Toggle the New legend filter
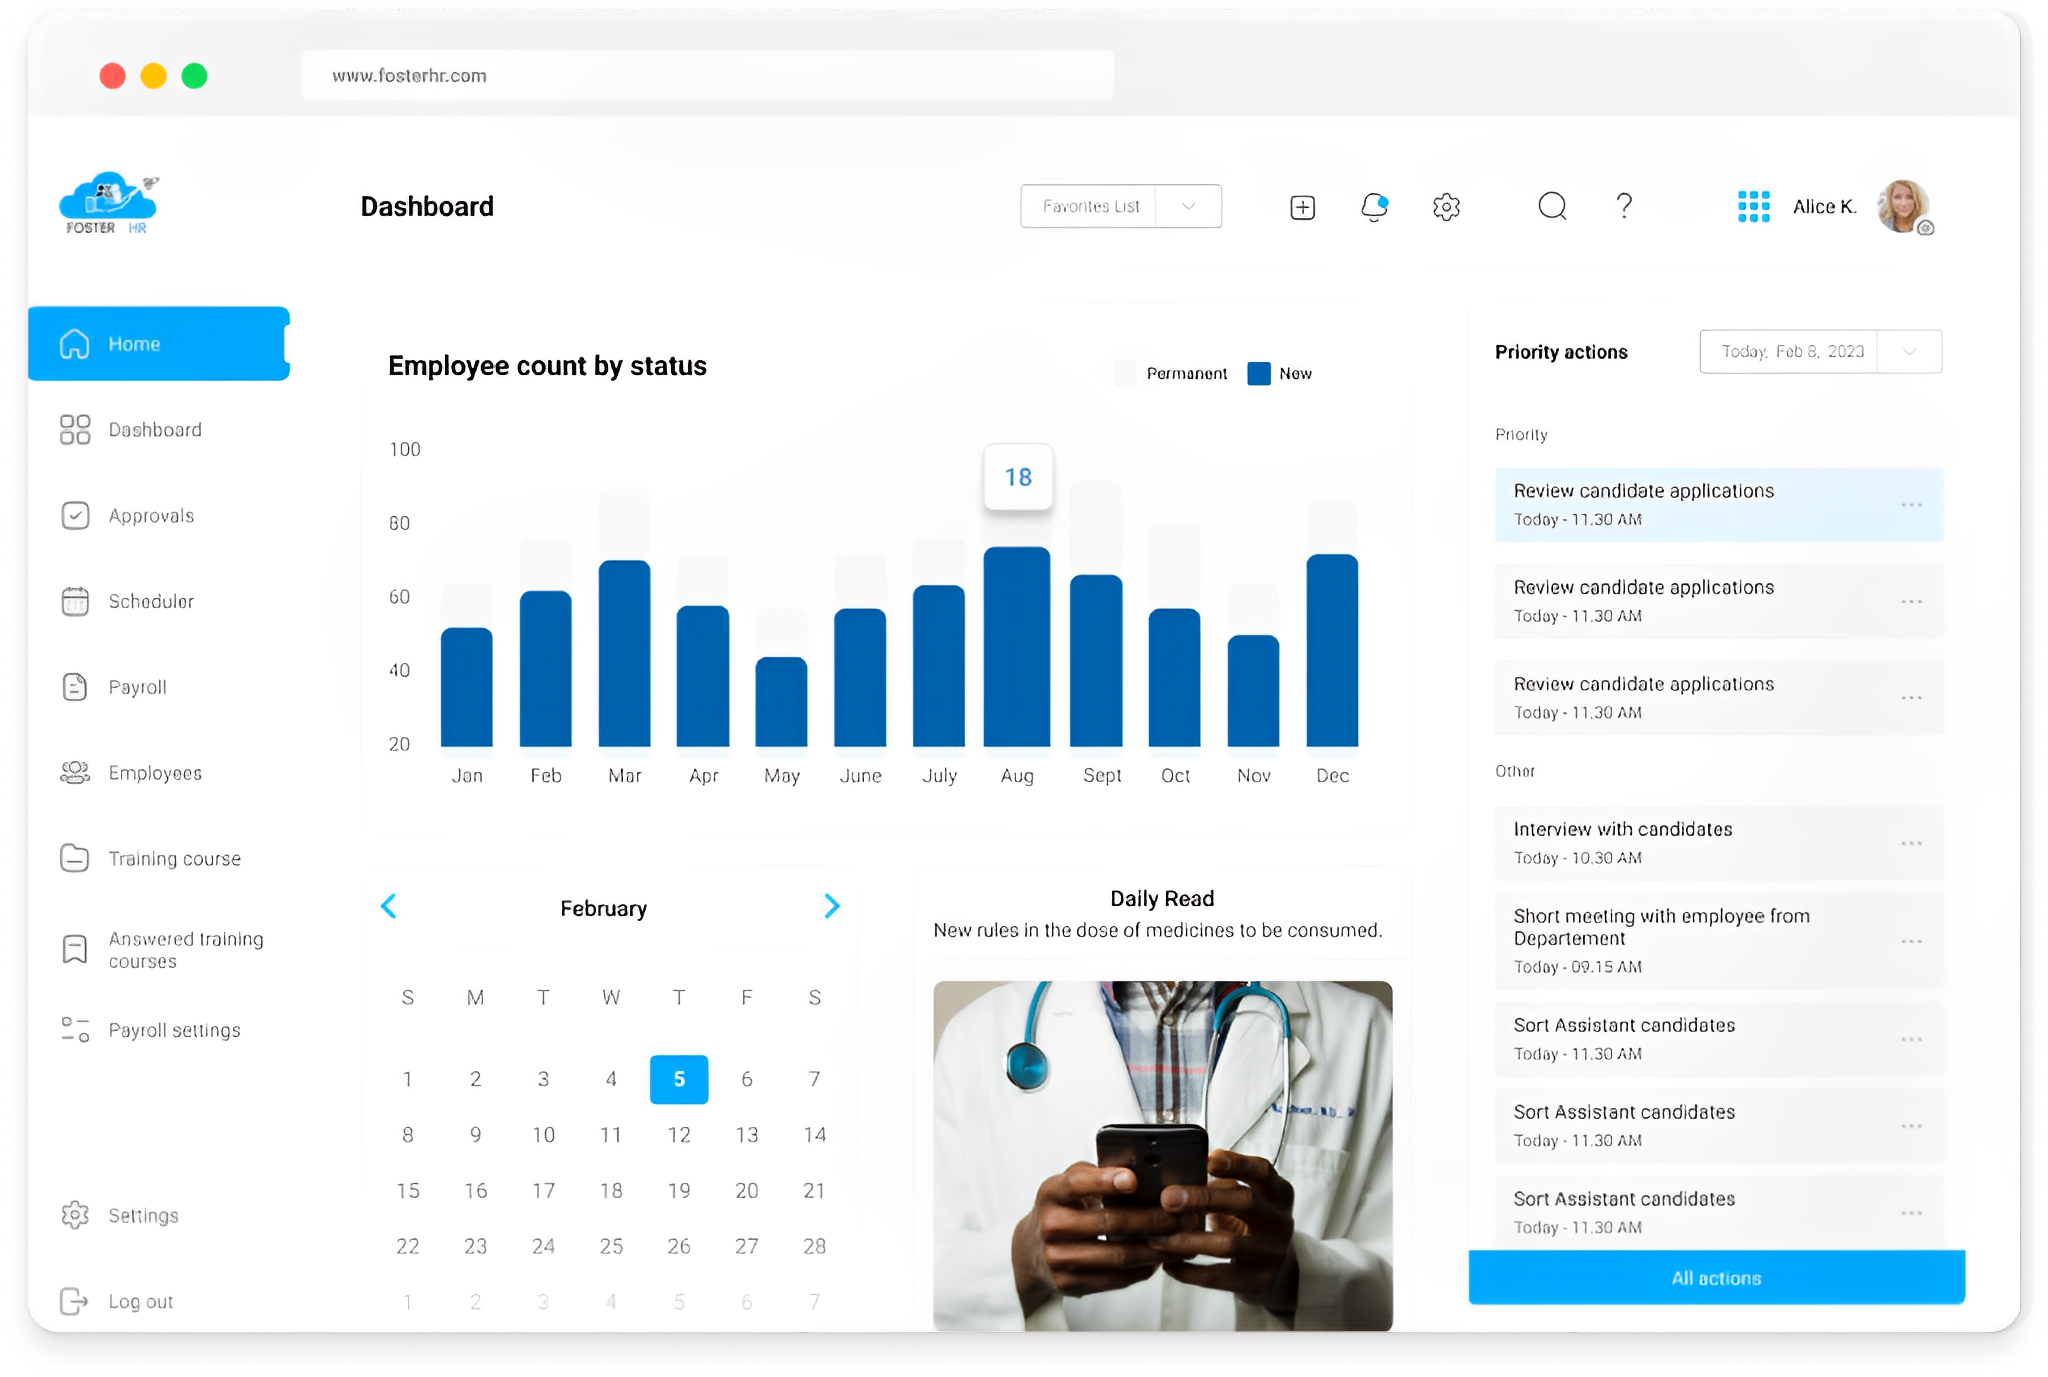The width and height of the screenshot is (2048, 1377). (1281, 373)
